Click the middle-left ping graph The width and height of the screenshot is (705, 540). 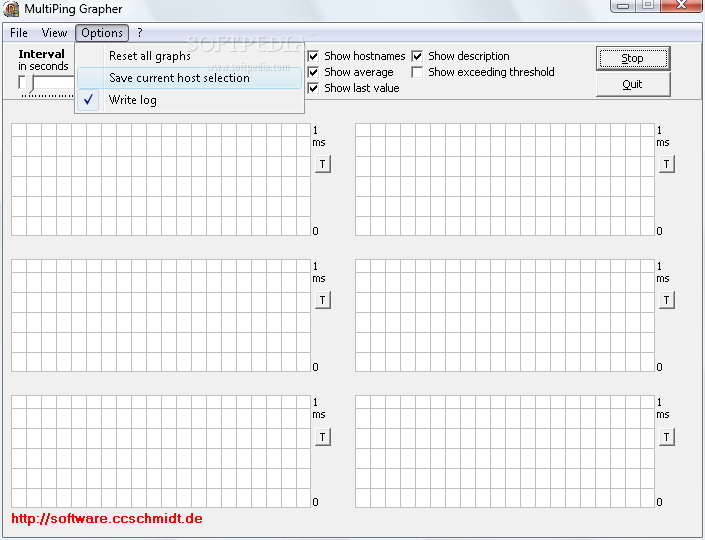161,316
